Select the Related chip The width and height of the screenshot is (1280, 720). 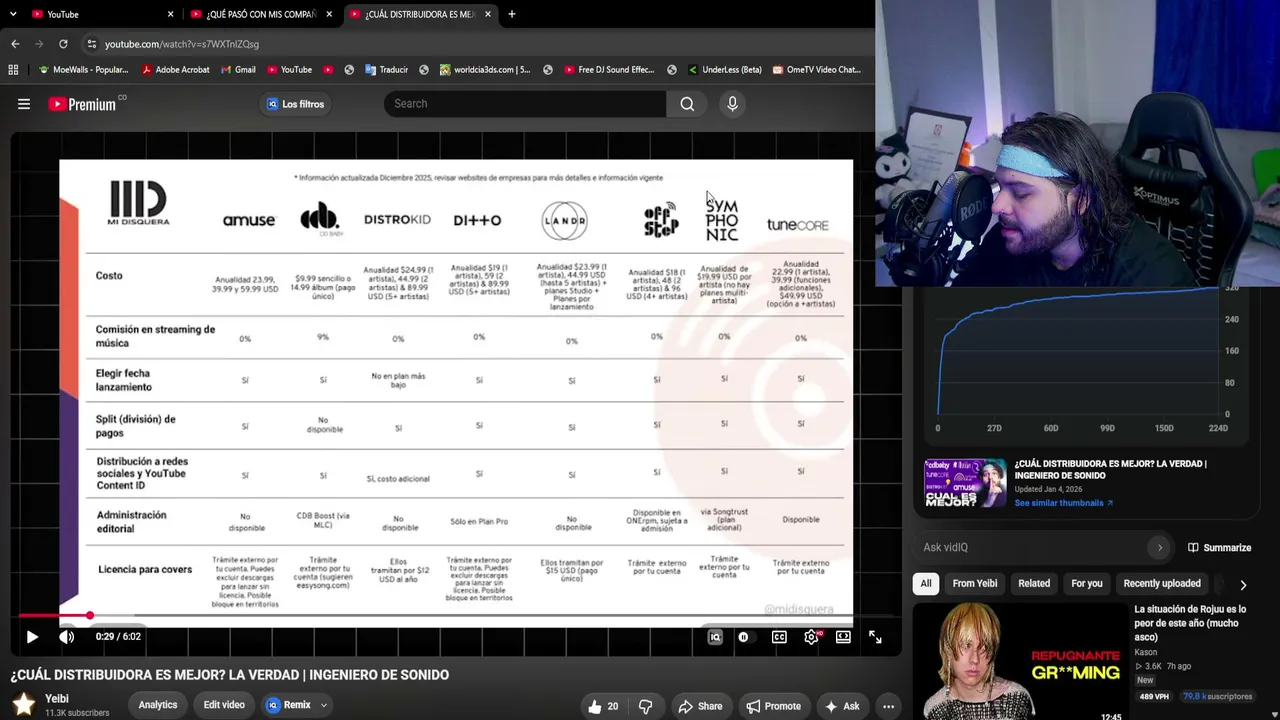coord(1034,583)
